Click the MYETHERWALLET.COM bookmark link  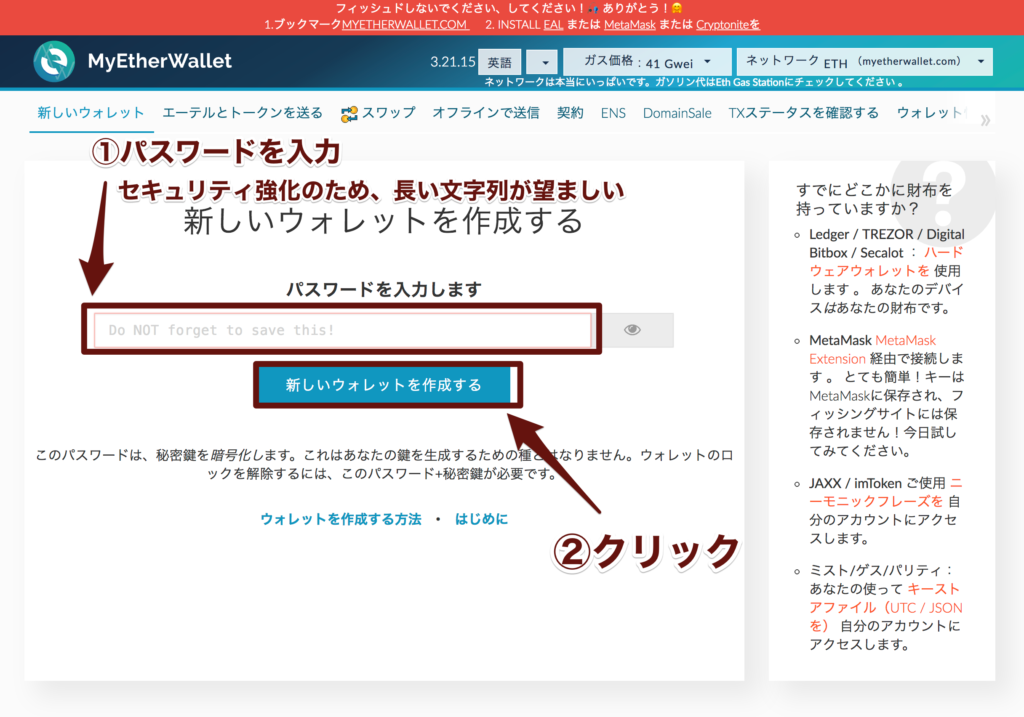[405, 25]
